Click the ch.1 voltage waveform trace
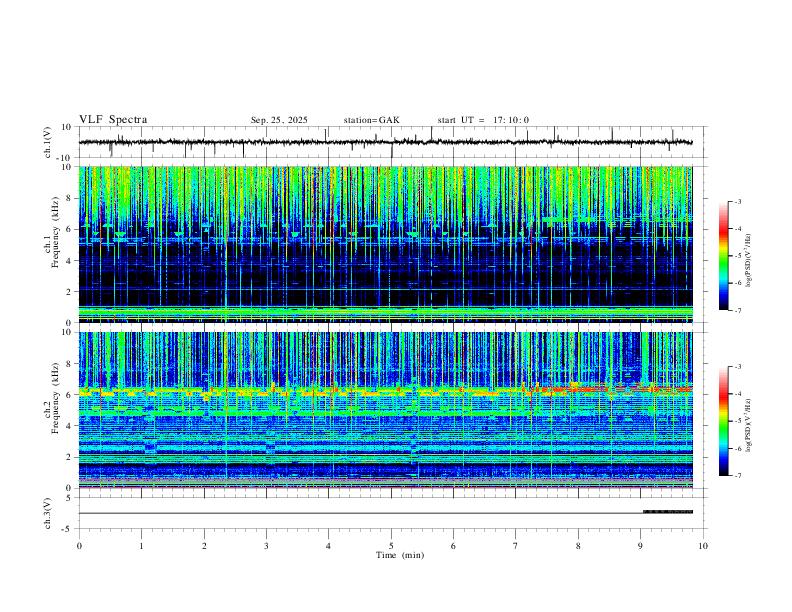The image size is (792, 612). [x=385, y=142]
